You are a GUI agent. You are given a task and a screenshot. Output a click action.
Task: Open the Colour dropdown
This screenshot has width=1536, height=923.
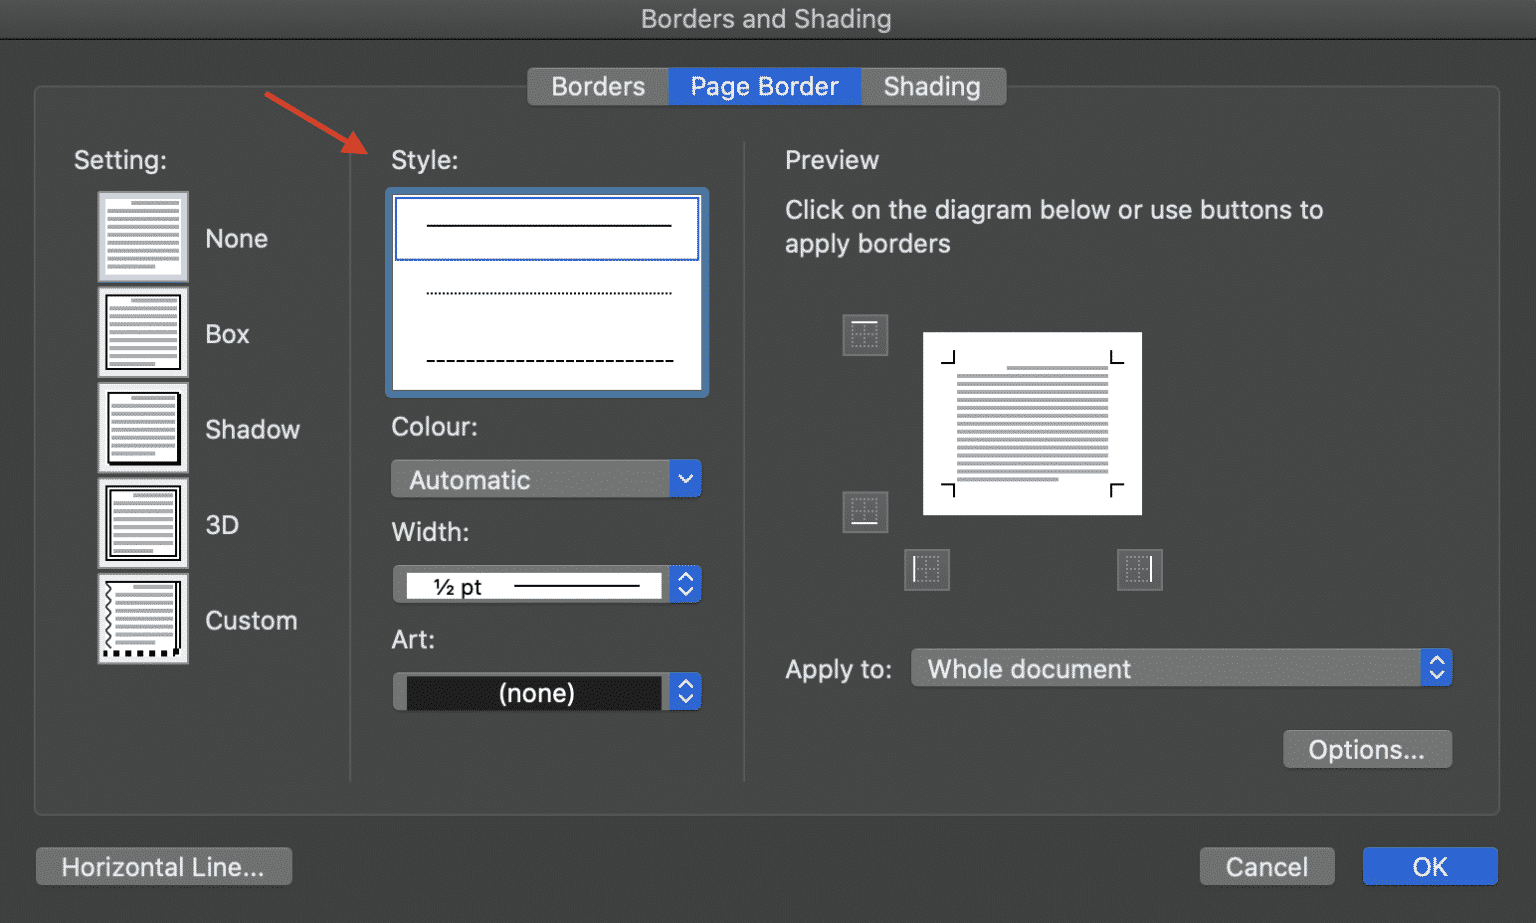pos(685,479)
